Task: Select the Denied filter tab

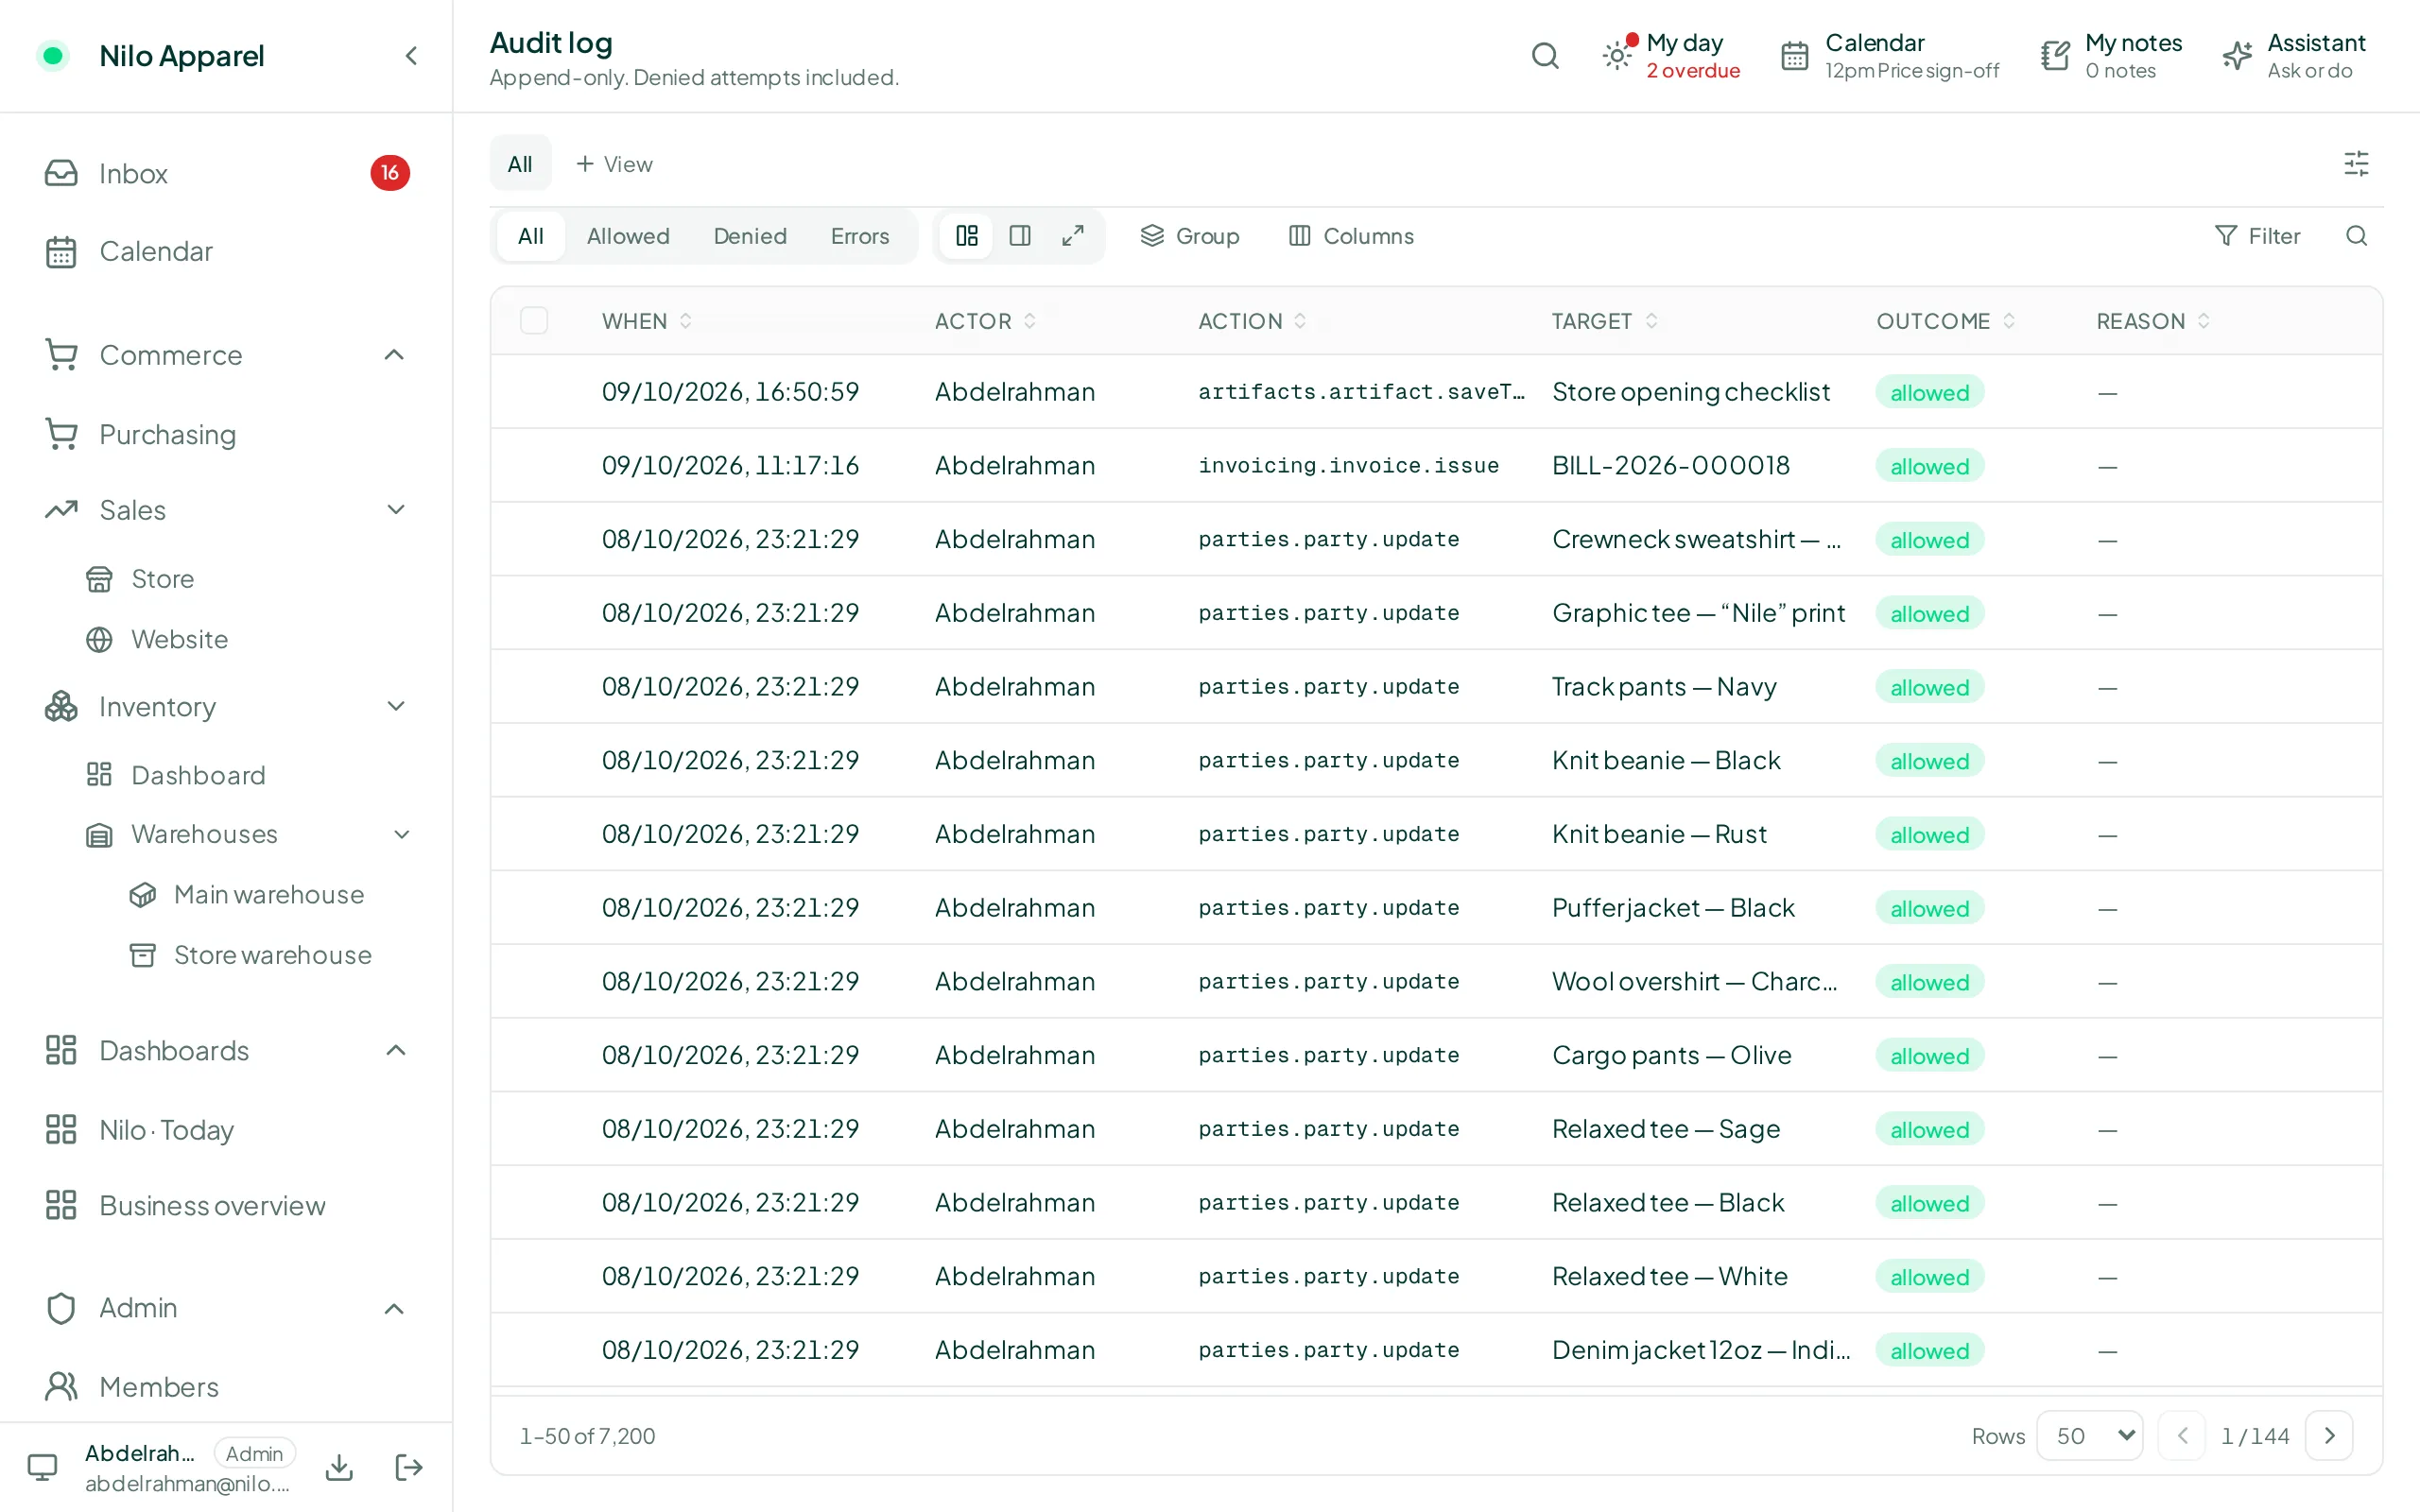Action: (750, 236)
